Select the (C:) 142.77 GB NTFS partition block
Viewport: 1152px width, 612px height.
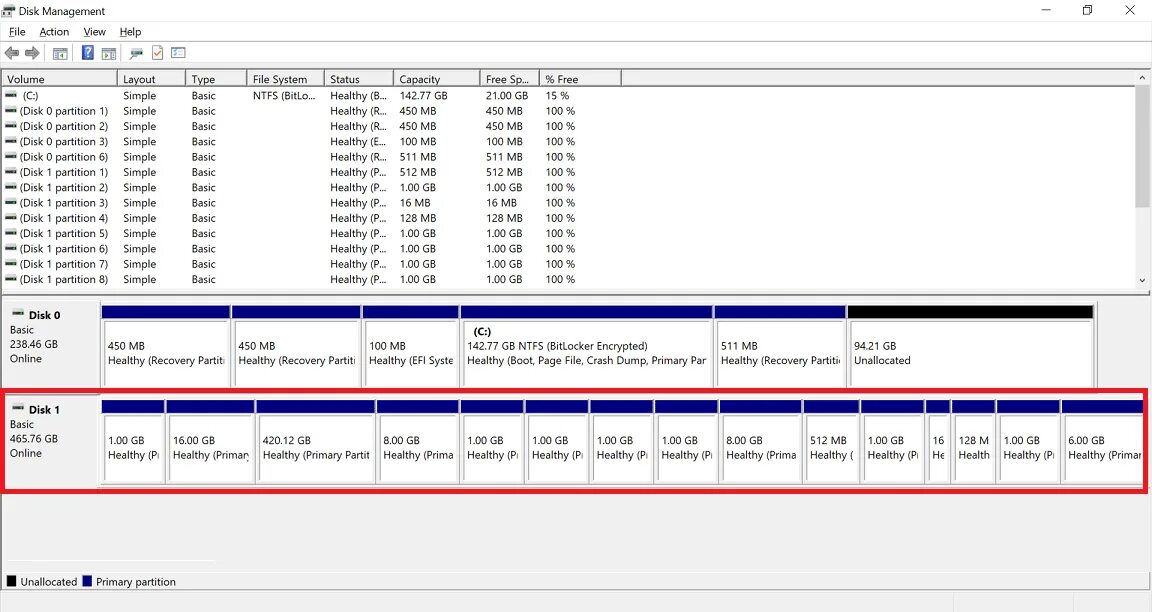point(586,346)
